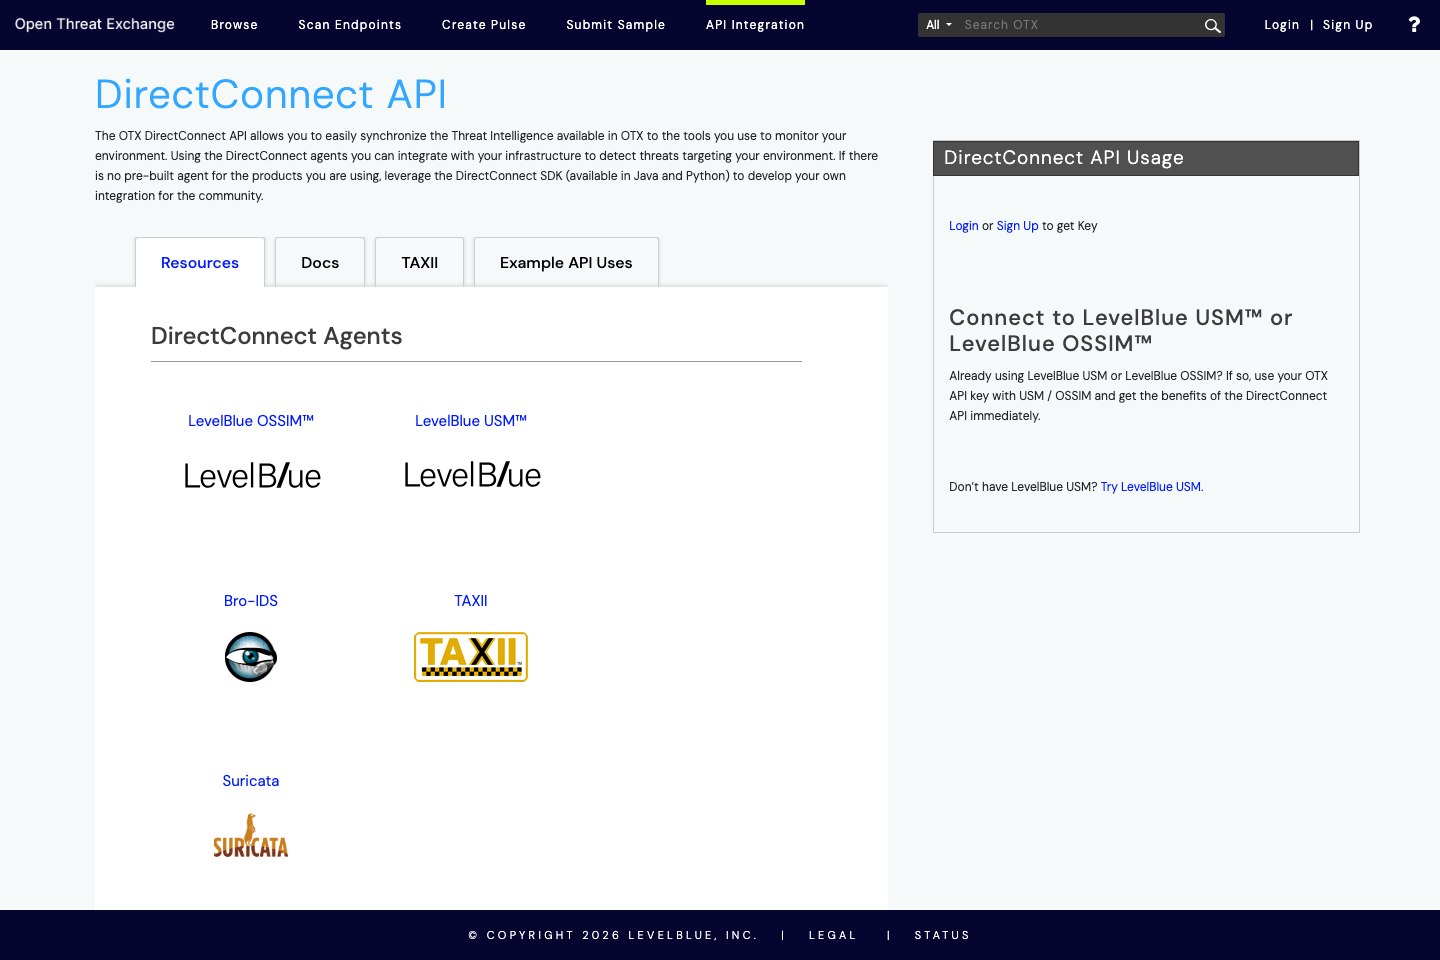
Task: Click the Bro-IDS agent link
Action: [x=251, y=600]
